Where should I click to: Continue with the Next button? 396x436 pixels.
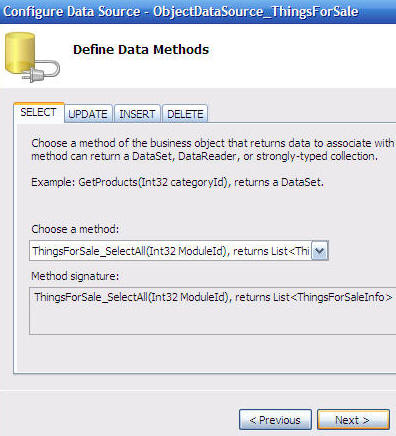[353, 420]
